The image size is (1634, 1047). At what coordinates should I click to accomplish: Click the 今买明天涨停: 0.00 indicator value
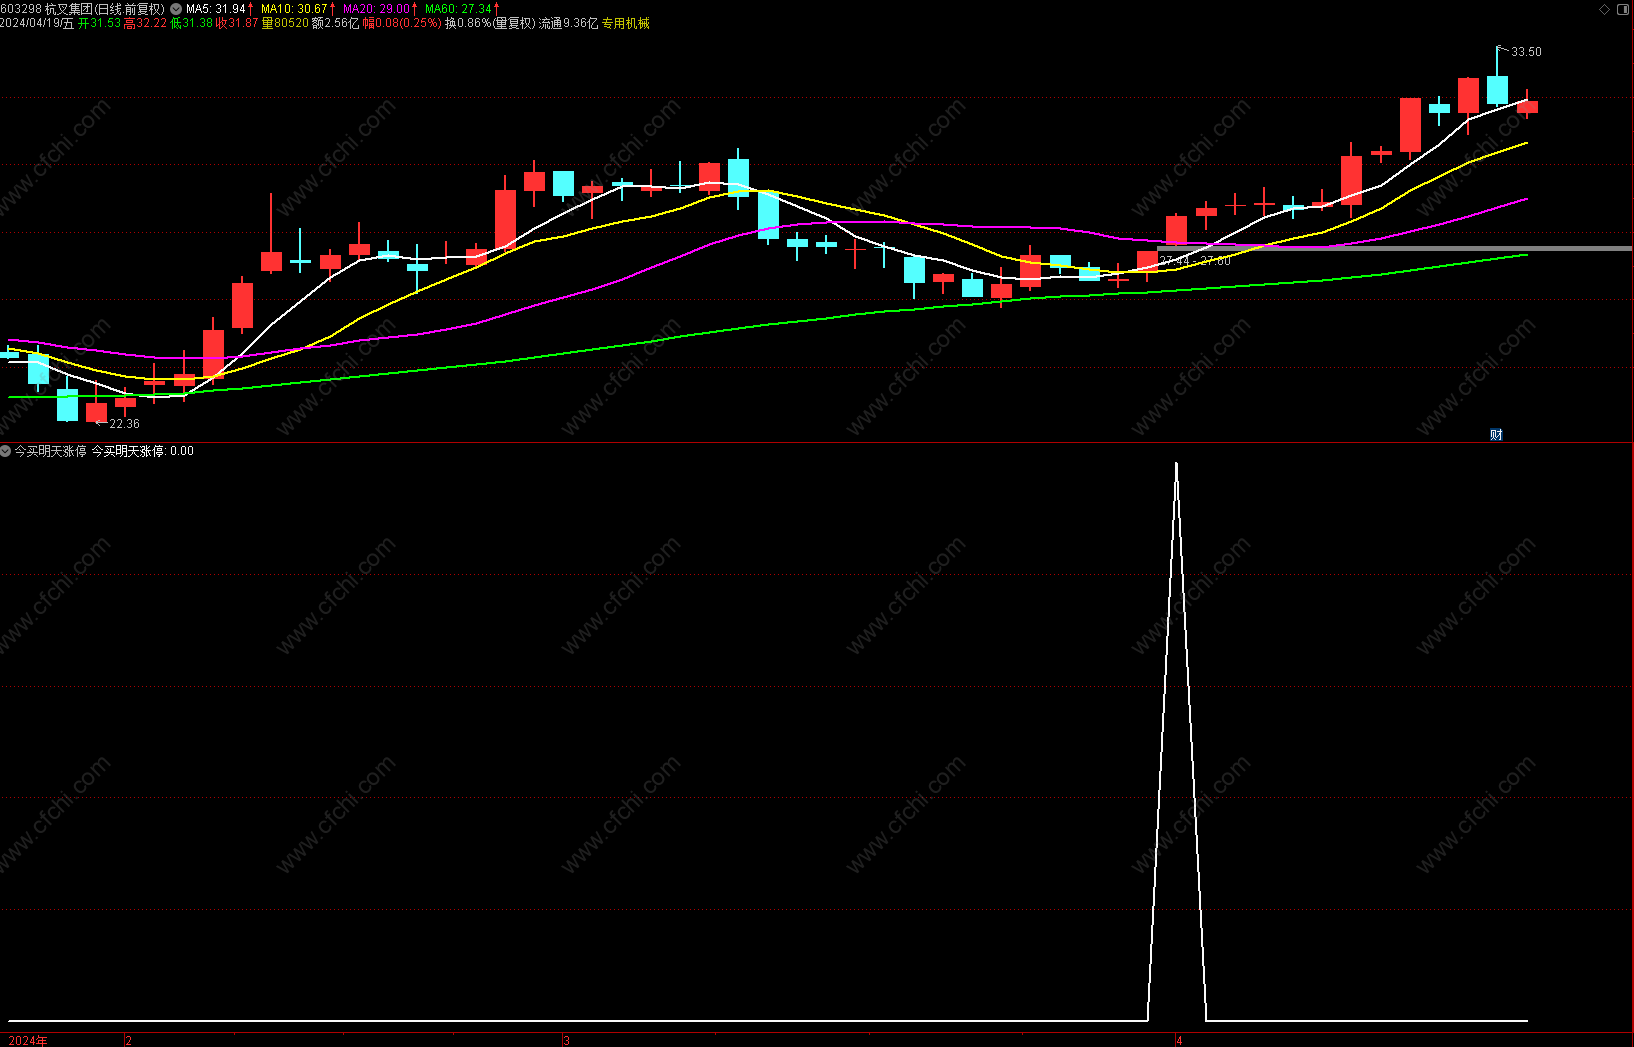pyautogui.click(x=143, y=451)
